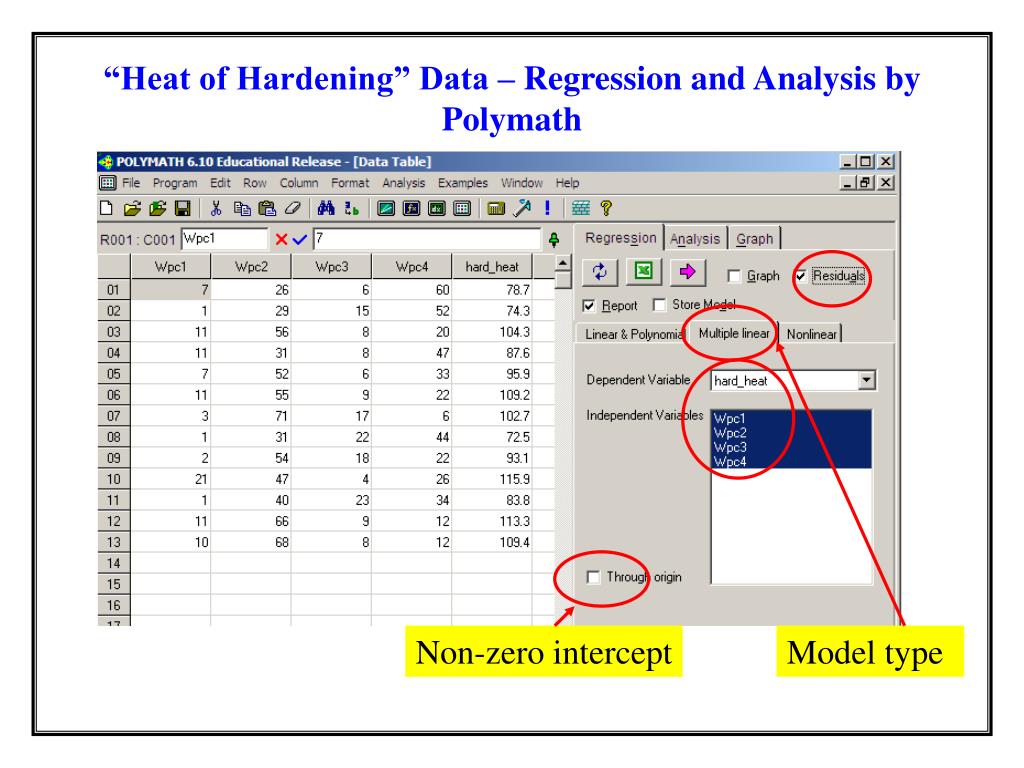Click the Eraser clear icon
The height and width of the screenshot is (768, 1024).
[x=293, y=208]
